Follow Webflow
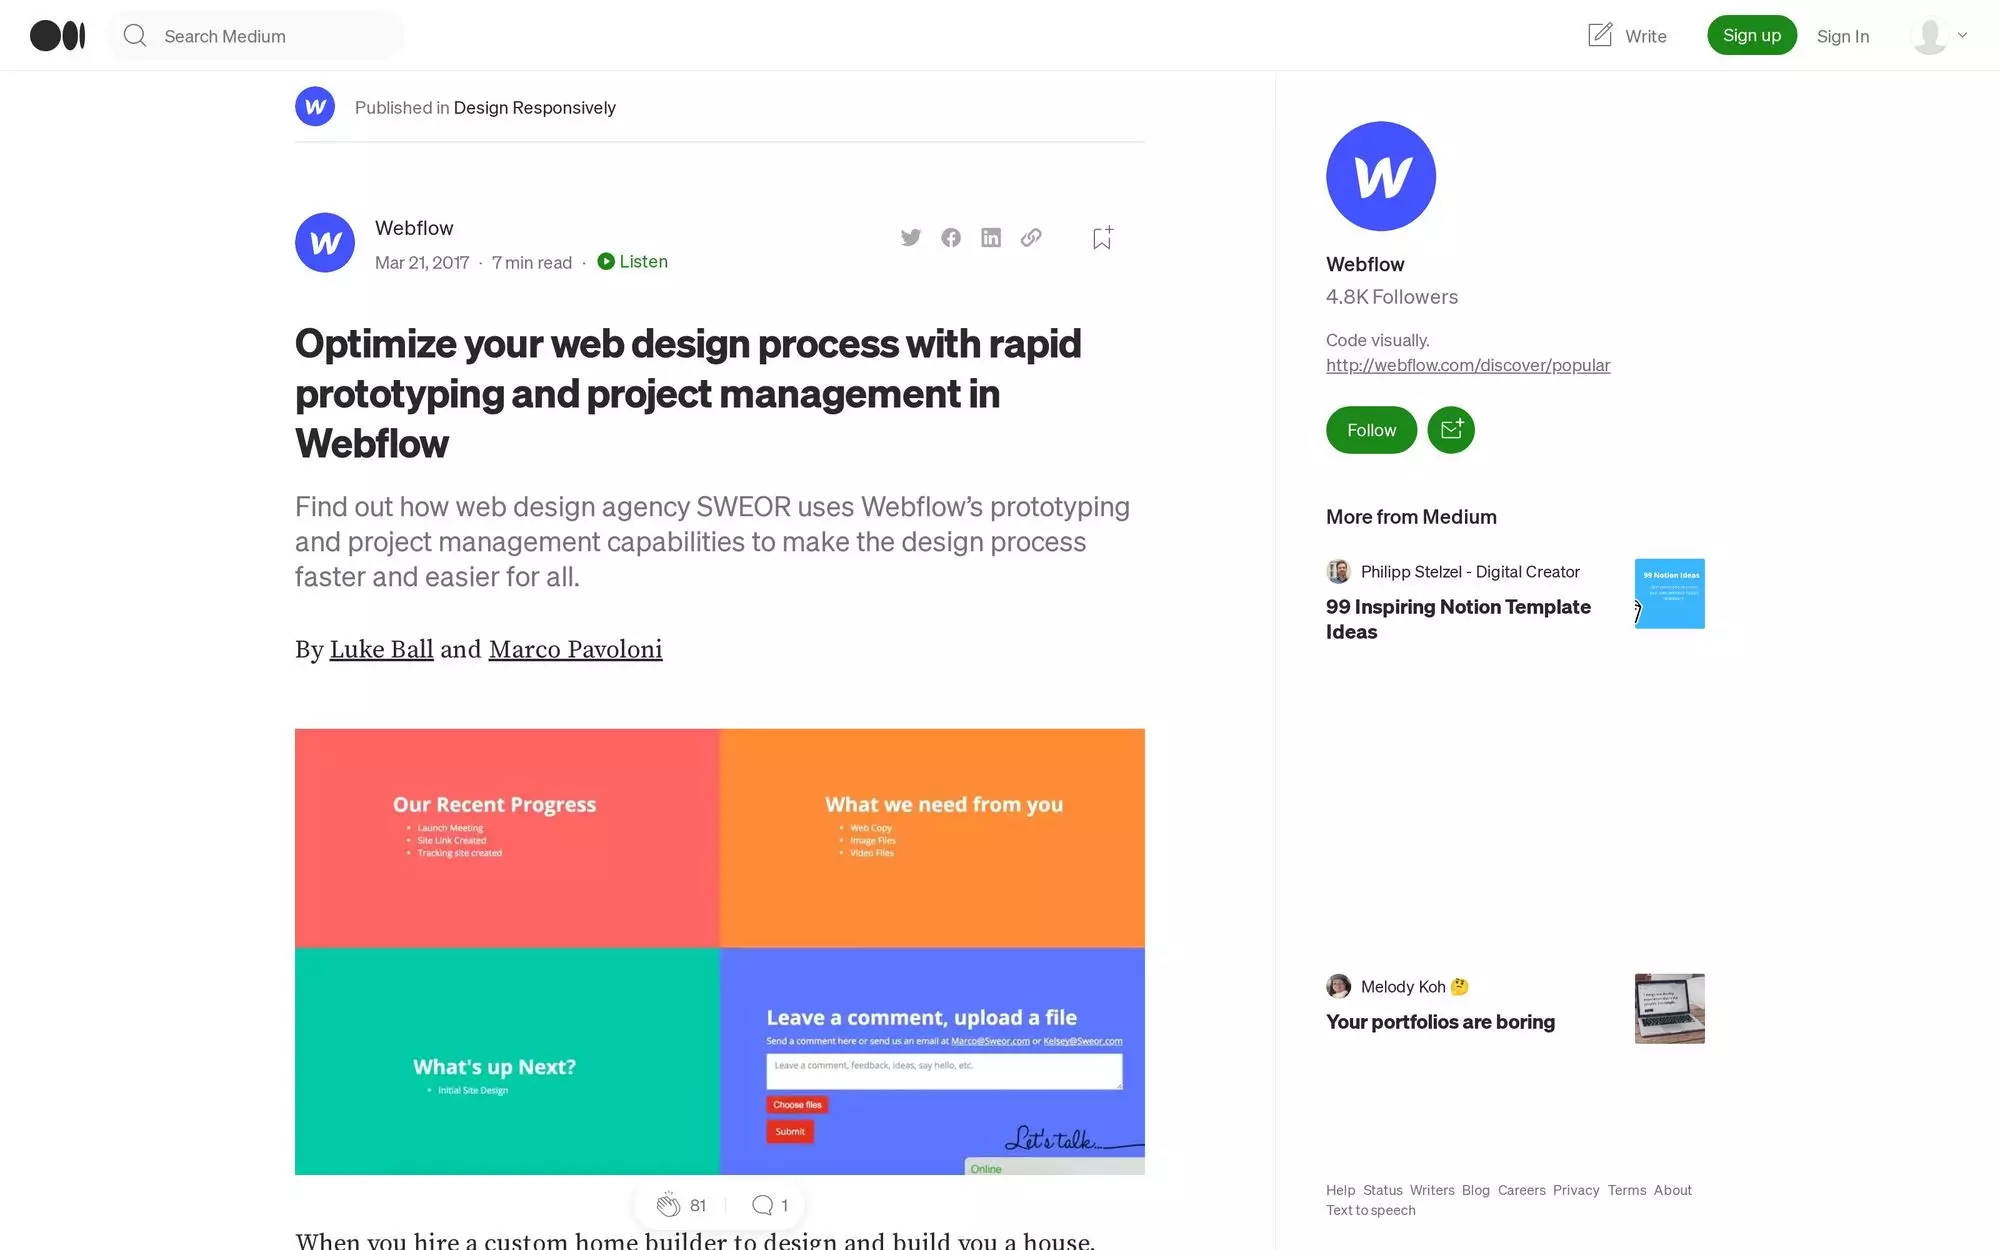 click(x=1370, y=430)
